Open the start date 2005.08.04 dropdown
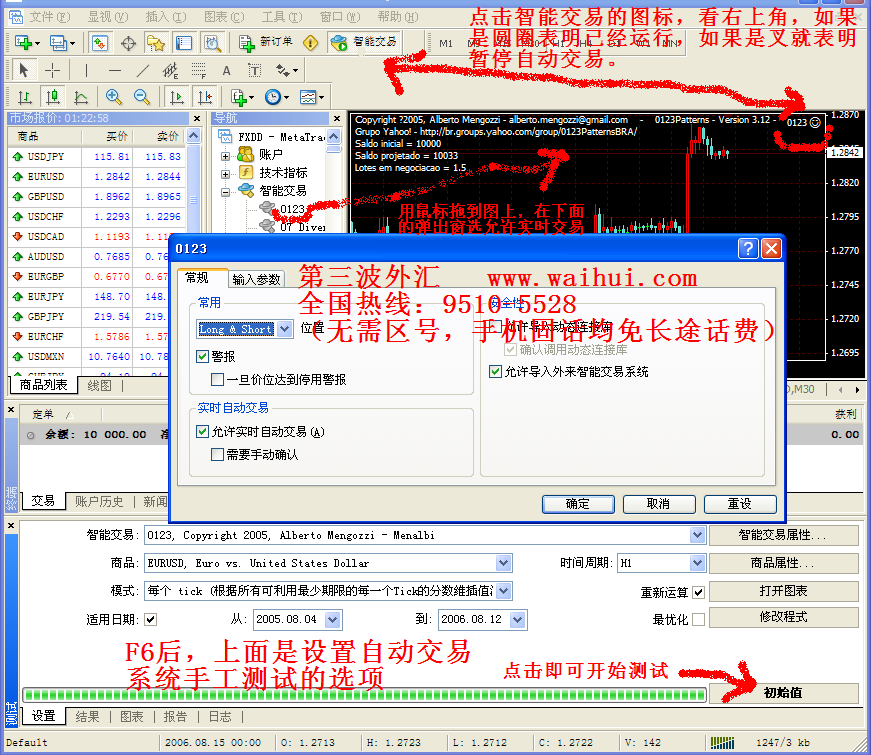Viewport: 871px width, 755px height. click(333, 619)
